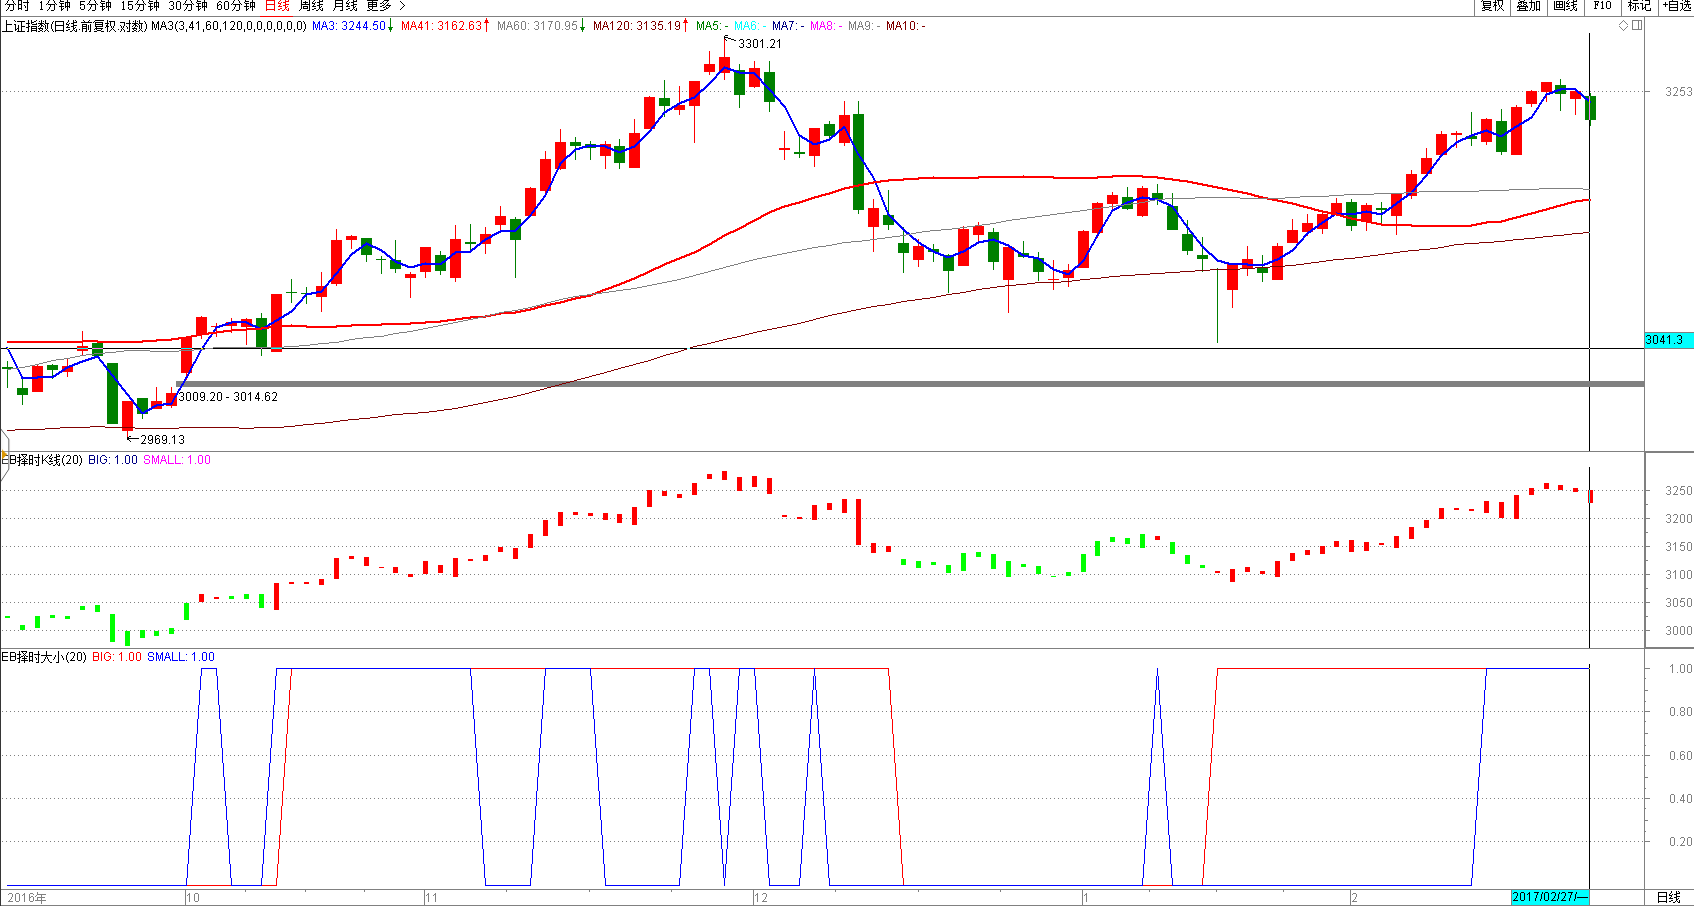
Task: Click the 3009.20 - 3014.62 gap label
Action: (x=228, y=397)
